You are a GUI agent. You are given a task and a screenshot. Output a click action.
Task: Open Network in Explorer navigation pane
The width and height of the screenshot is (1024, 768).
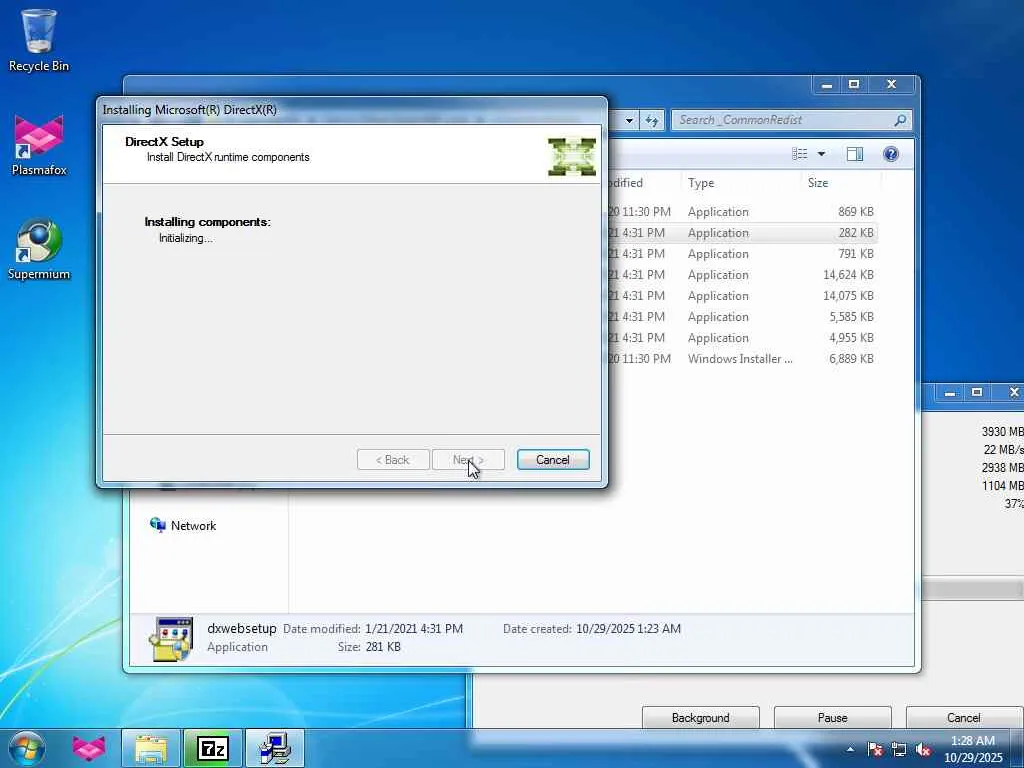184,525
